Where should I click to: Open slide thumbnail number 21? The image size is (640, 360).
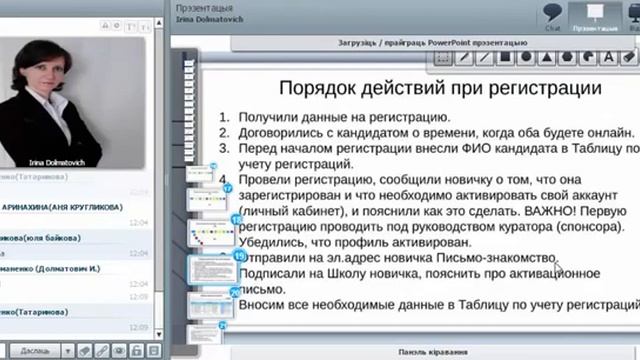click(x=204, y=334)
